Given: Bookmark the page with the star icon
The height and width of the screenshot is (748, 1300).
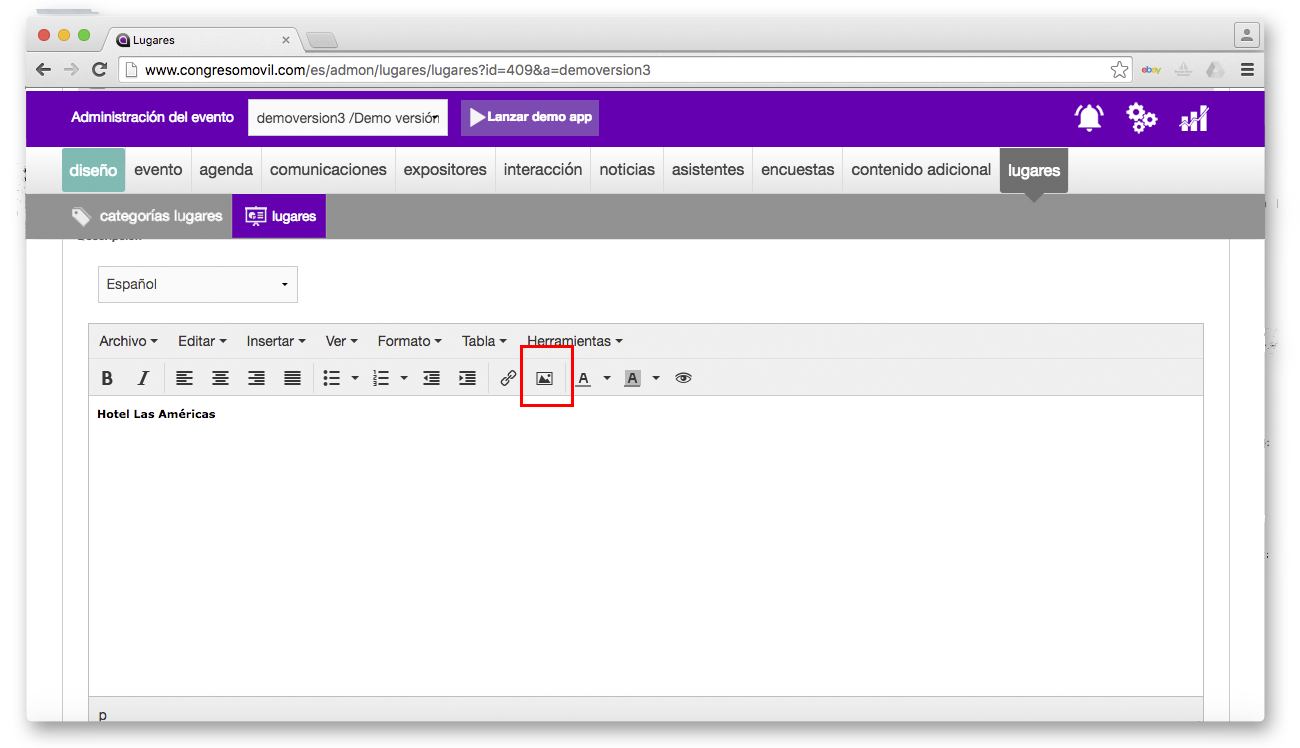Looking at the screenshot, I should [x=1119, y=70].
